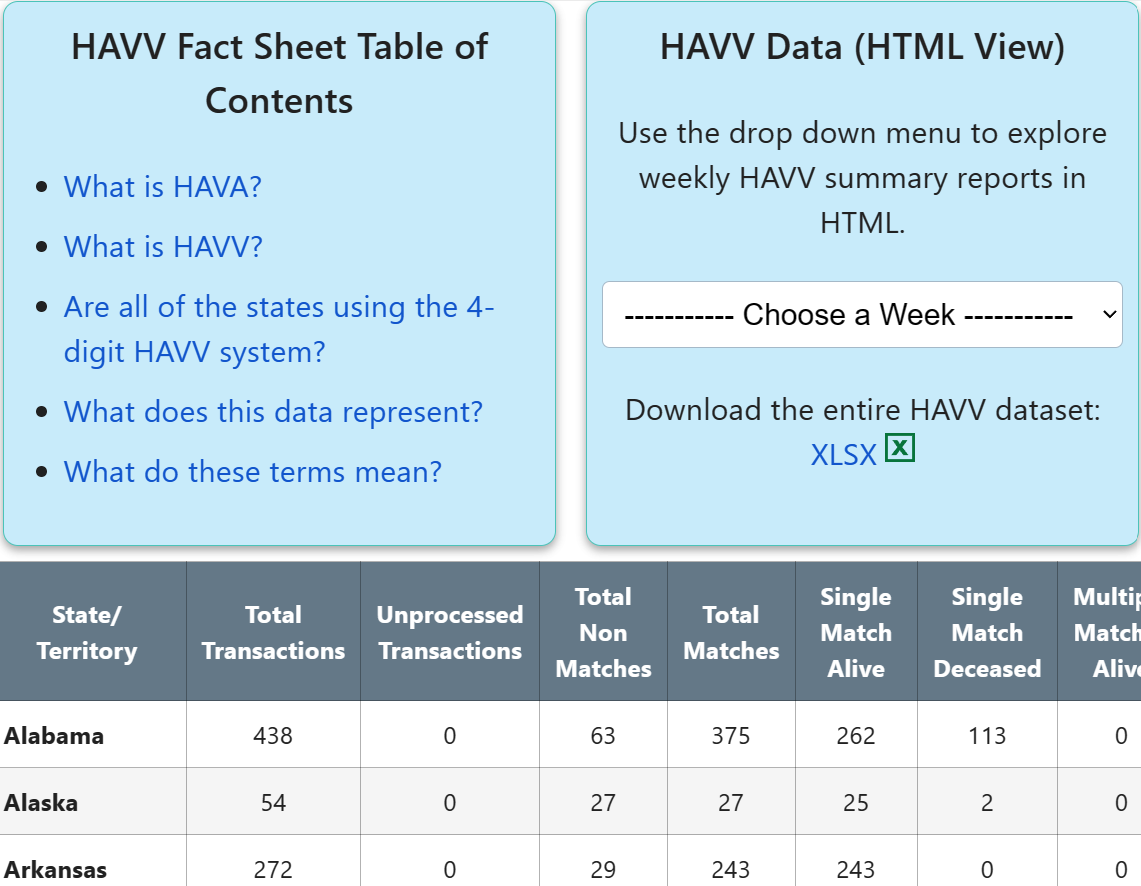The height and width of the screenshot is (886, 1141).
Task: Open the Choose a Week dropdown
Action: (862, 314)
